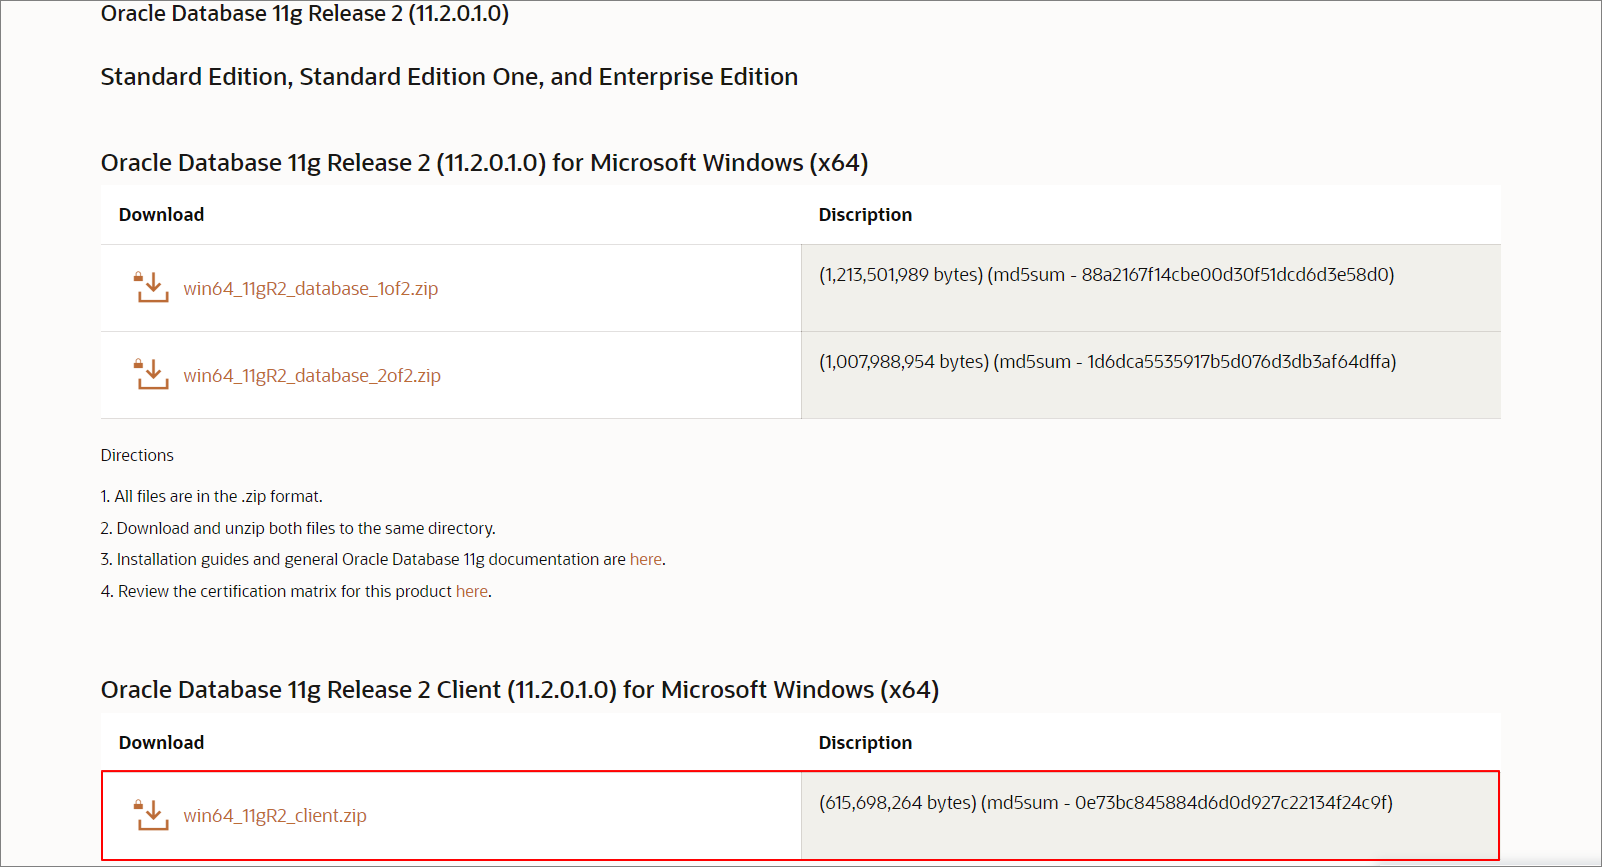
Task: Click the client table's Discription column header
Action: coord(865,743)
